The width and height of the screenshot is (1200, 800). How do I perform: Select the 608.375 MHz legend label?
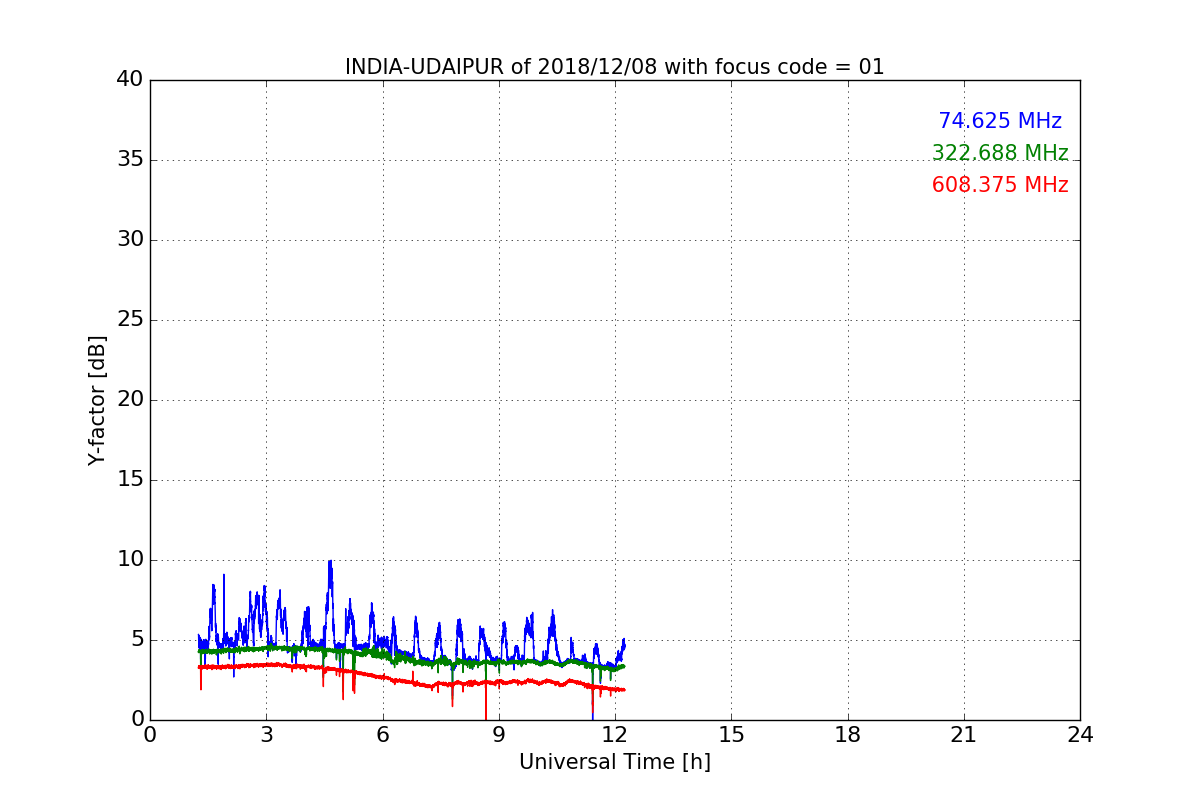[1000, 185]
